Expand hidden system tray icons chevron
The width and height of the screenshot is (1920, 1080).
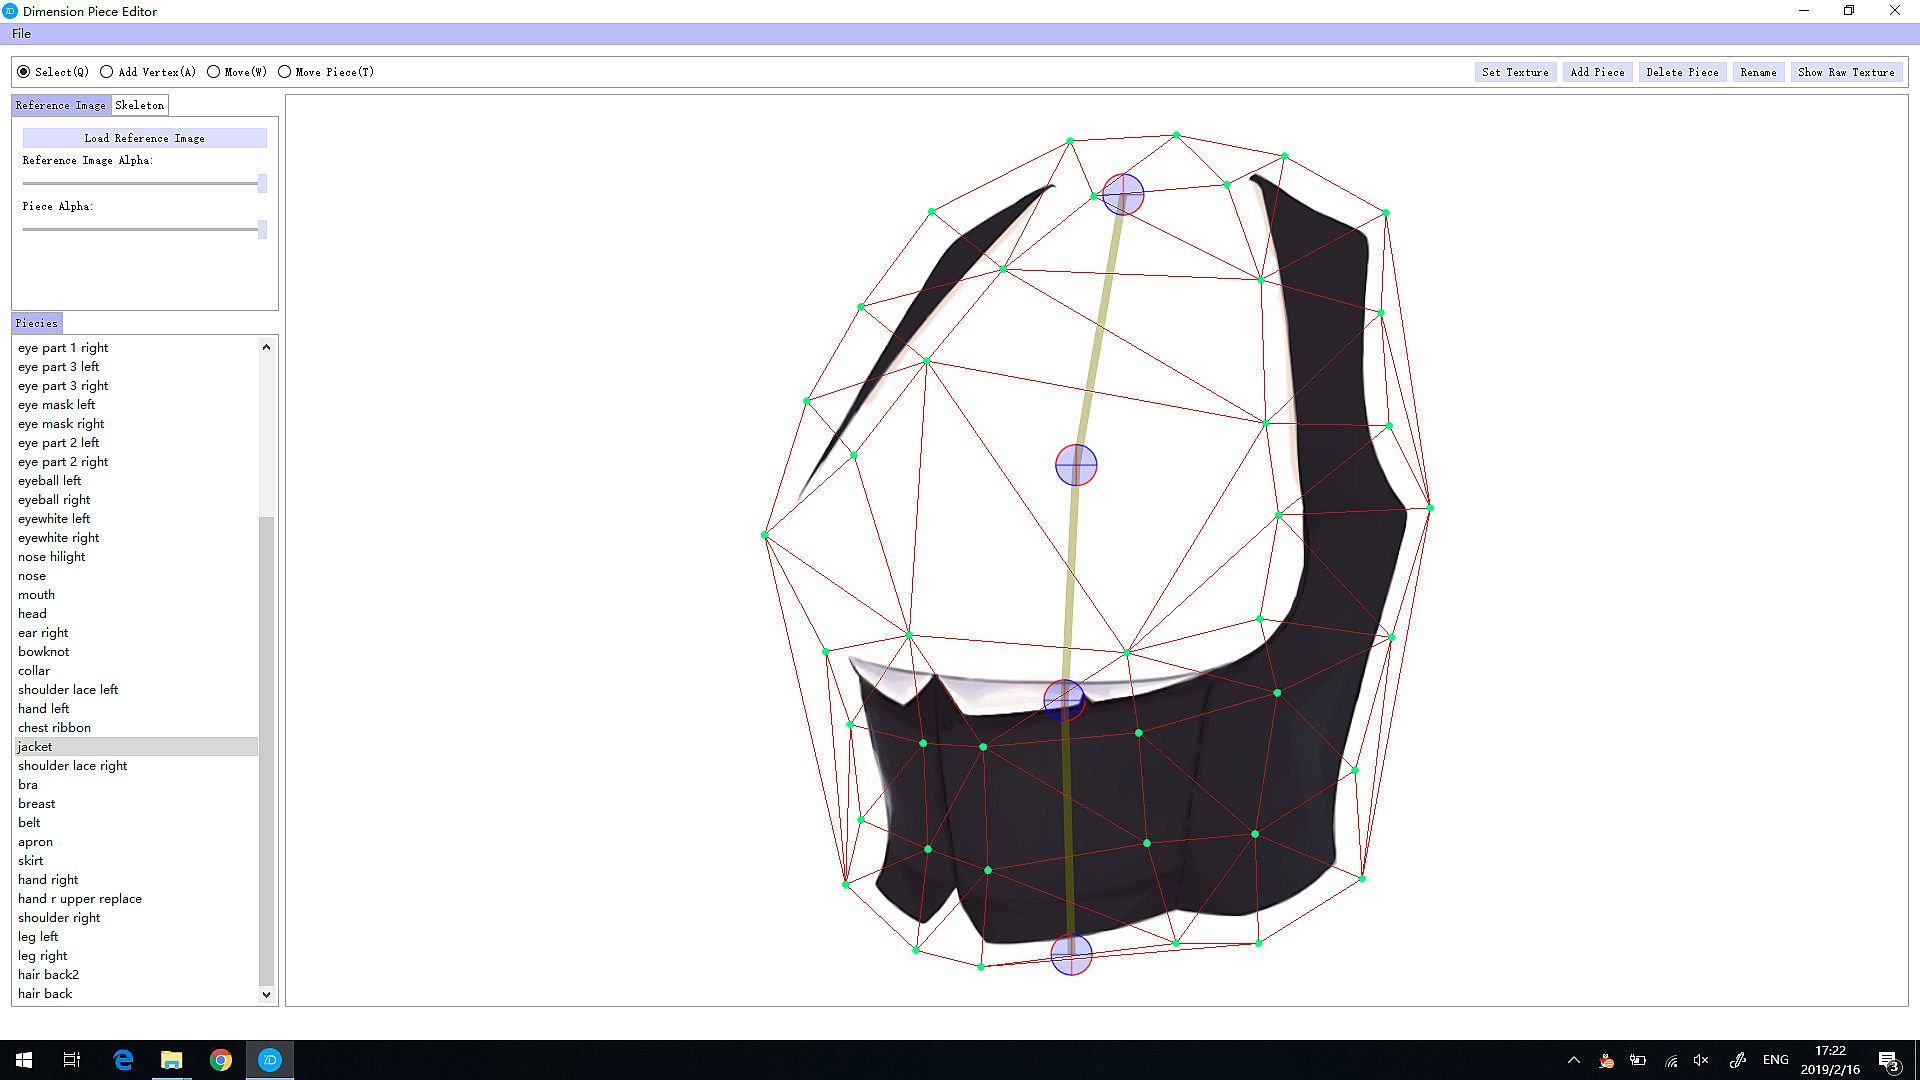tap(1573, 1060)
